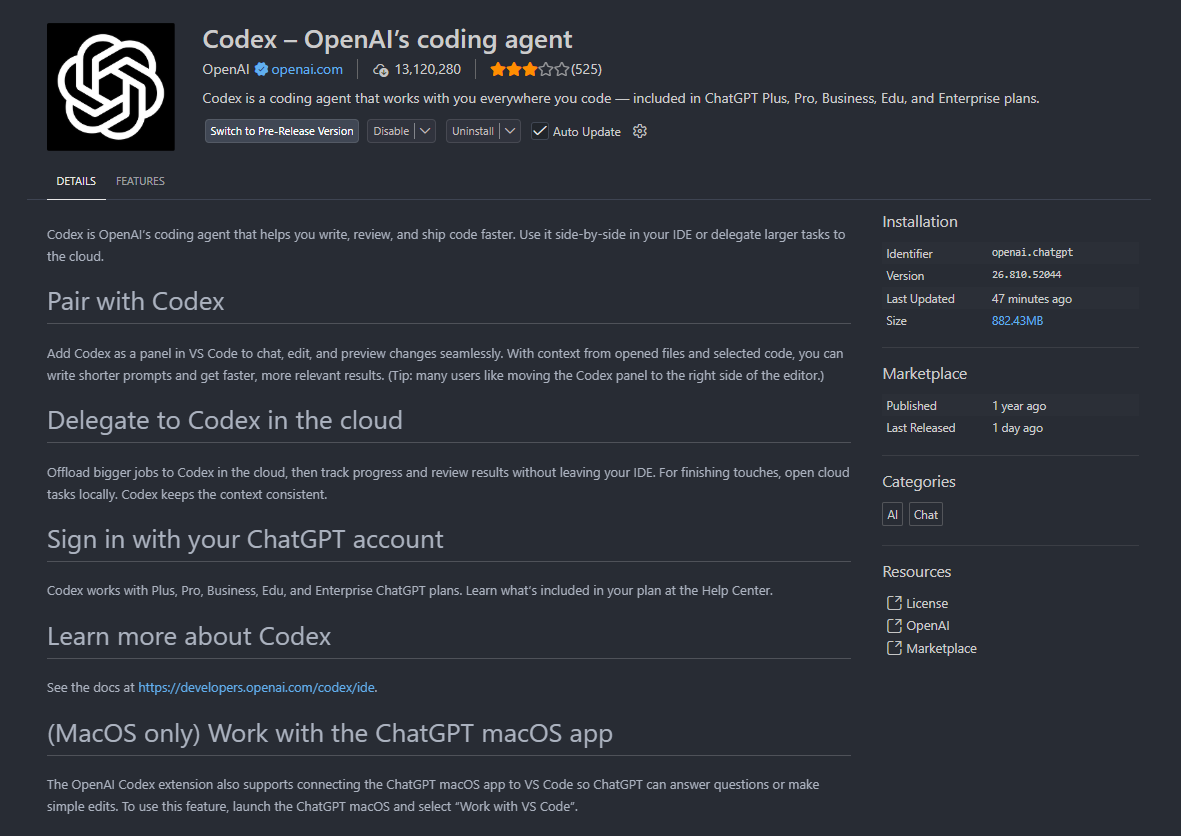Screen dimensions: 1181x836
Task: Toggle the Auto Update checkbox
Action: click(x=540, y=131)
